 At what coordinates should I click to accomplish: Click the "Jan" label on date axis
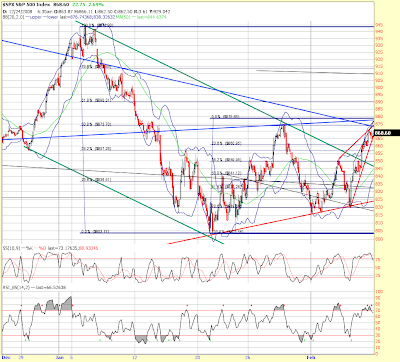60,357
